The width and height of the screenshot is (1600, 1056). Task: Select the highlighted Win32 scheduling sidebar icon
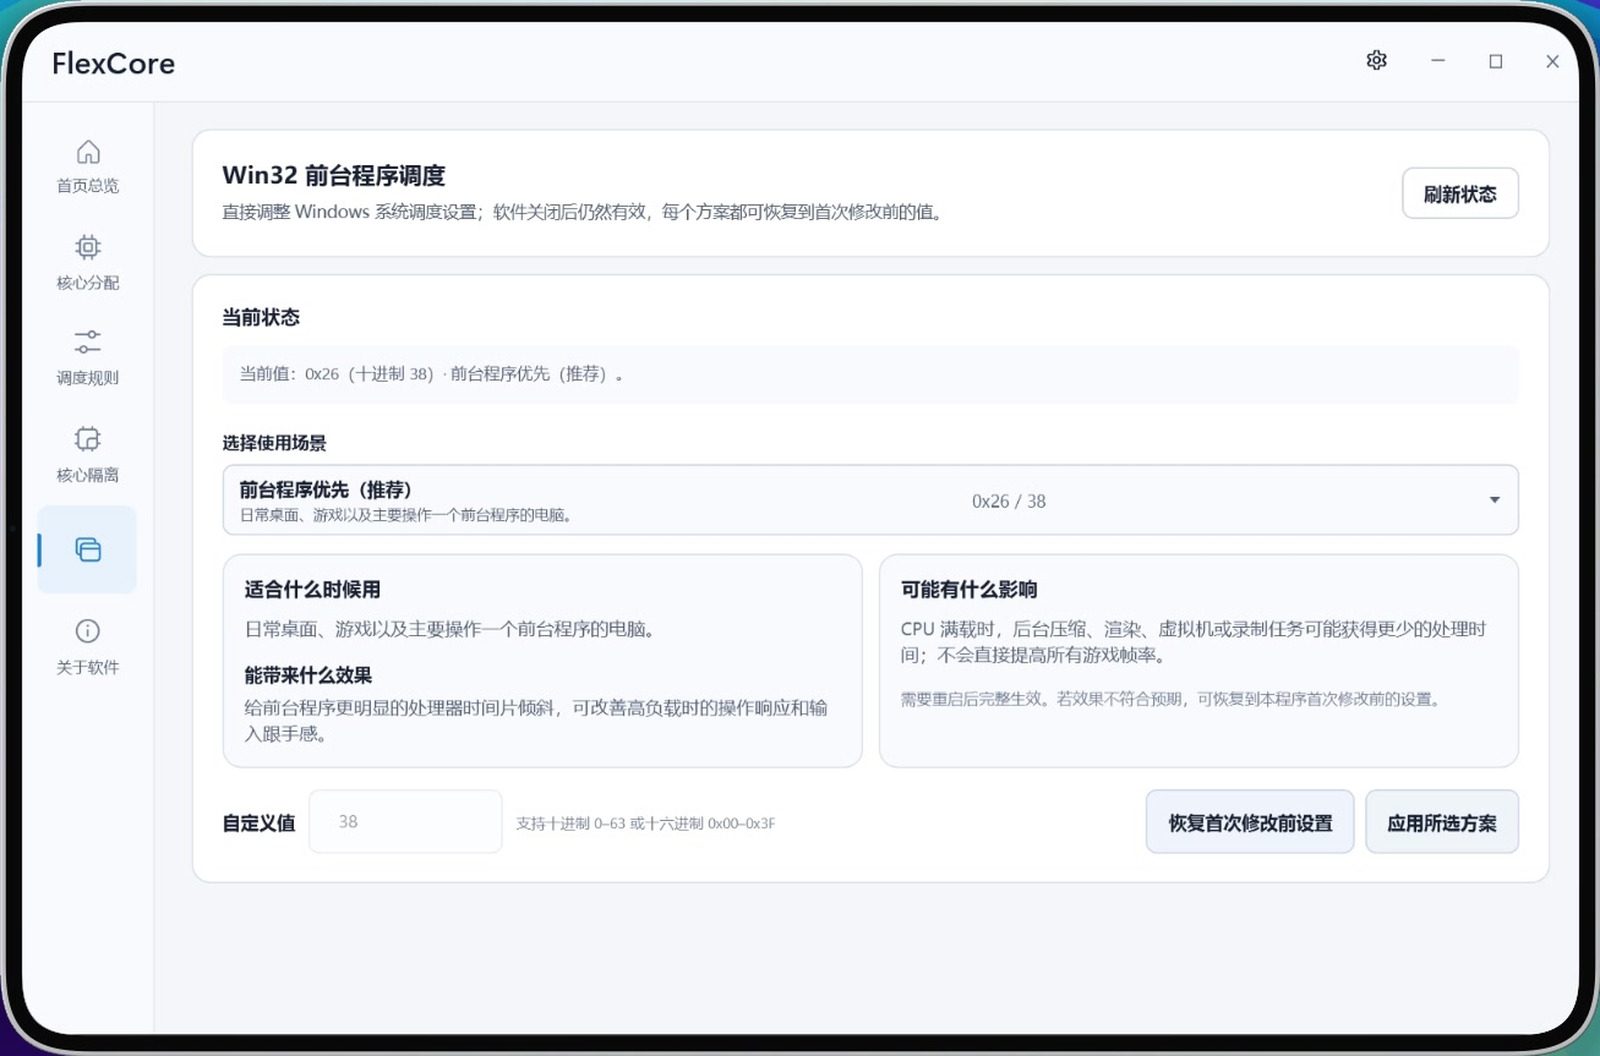tap(88, 549)
